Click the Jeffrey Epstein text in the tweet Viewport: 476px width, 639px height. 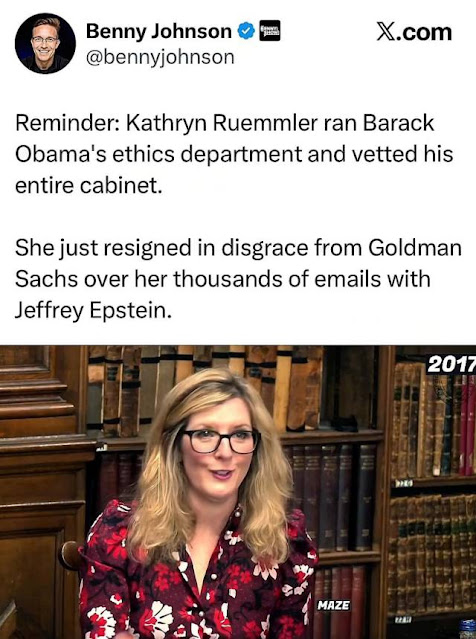[93, 311]
